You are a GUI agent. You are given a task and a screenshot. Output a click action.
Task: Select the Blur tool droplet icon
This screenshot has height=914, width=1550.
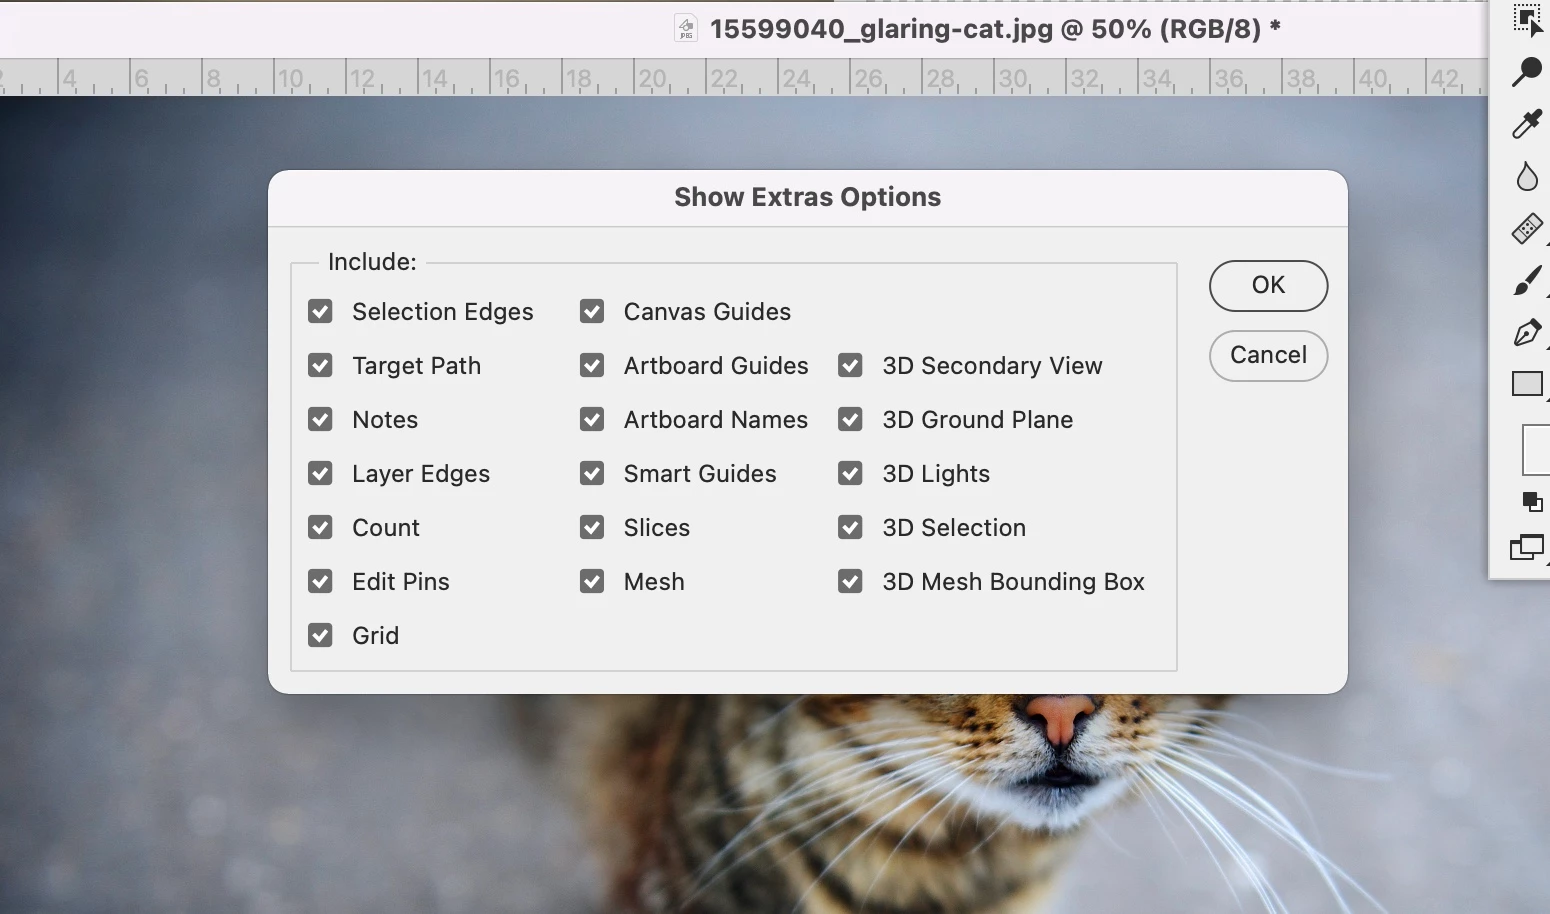tap(1527, 177)
